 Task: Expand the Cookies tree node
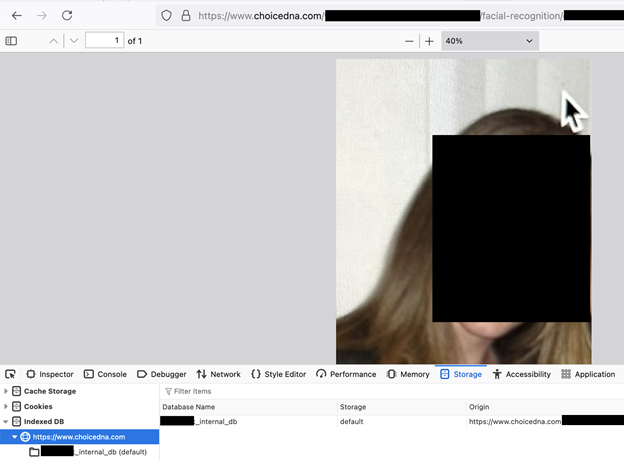tap(6, 406)
